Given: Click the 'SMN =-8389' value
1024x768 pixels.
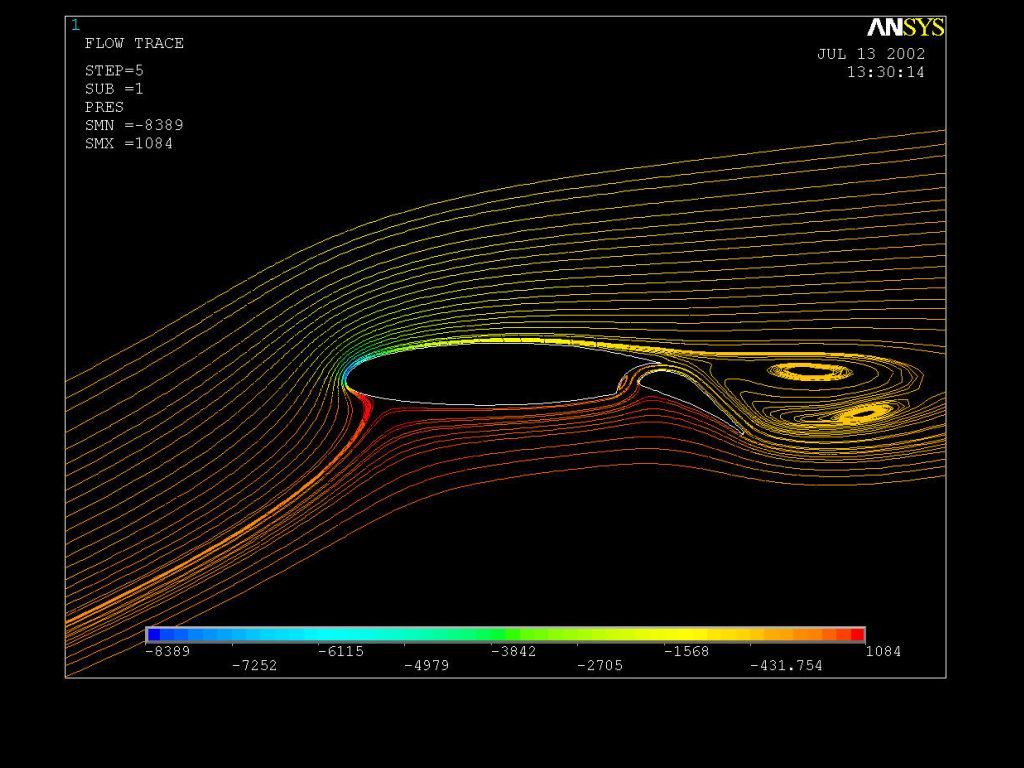Looking at the screenshot, I should pyautogui.click(x=134, y=125).
